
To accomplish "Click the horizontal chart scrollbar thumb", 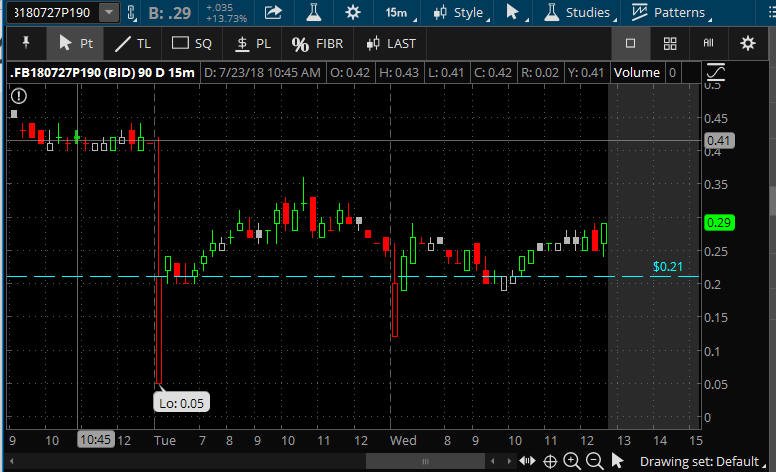I will 425,461.
